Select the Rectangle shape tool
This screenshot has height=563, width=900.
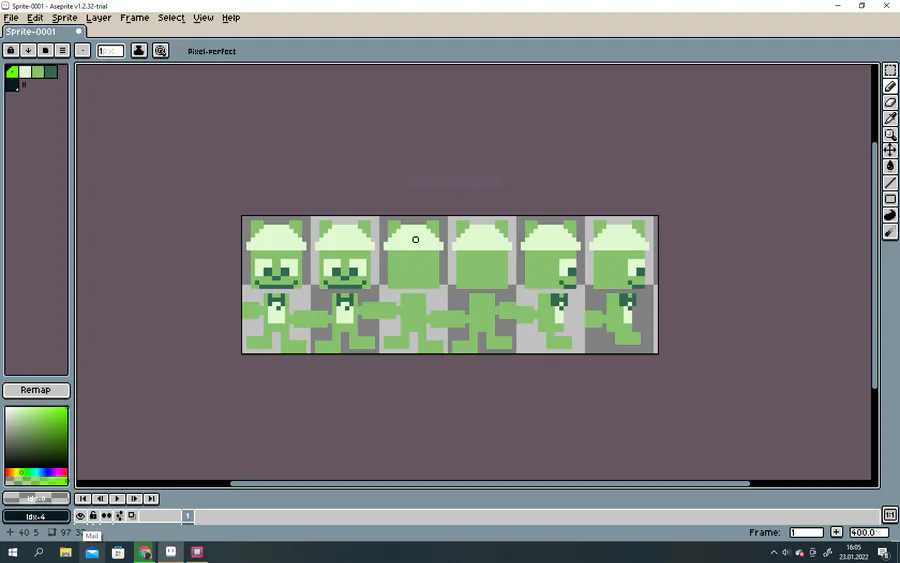click(x=890, y=199)
